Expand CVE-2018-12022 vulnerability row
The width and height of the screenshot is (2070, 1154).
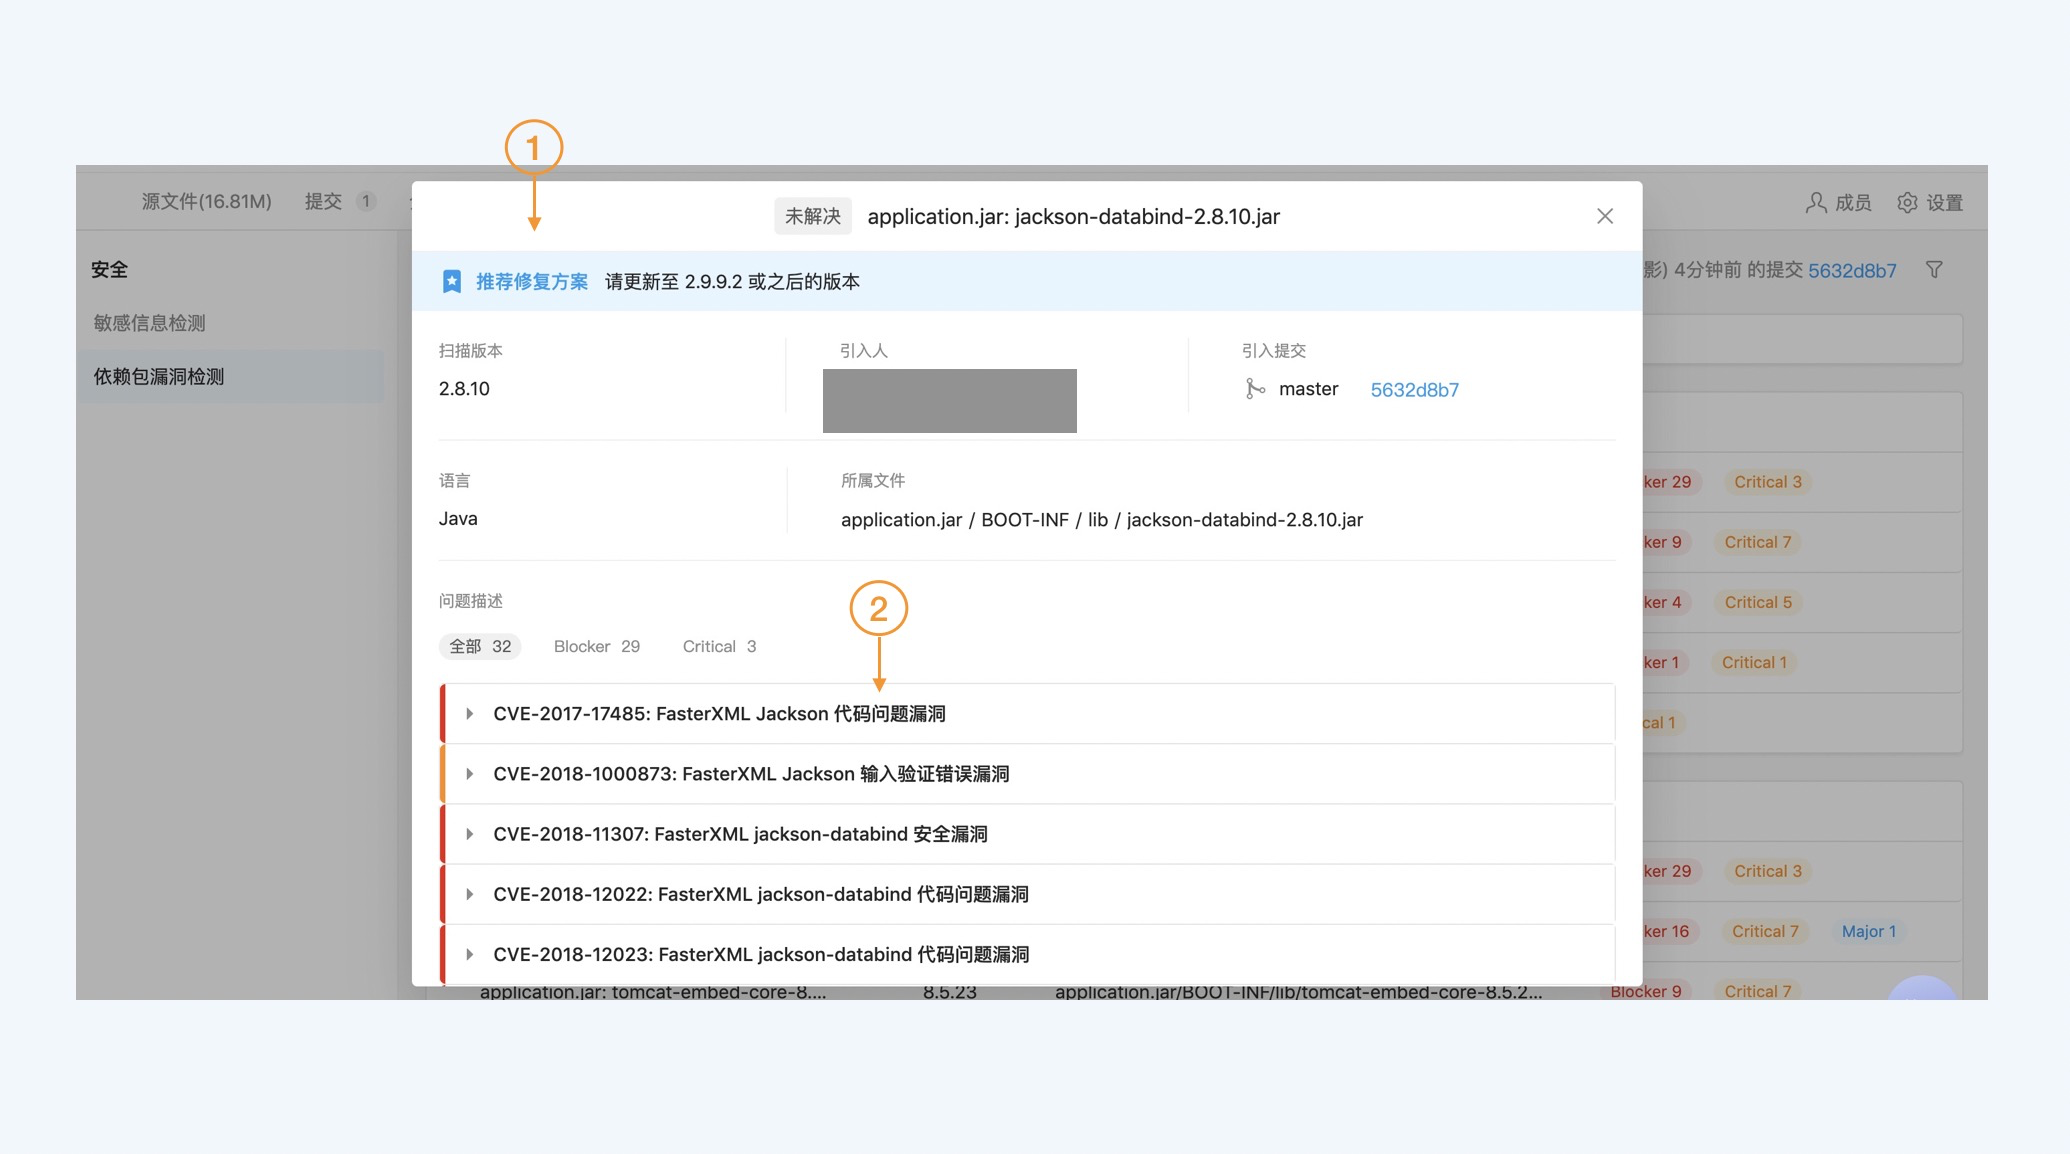[470, 894]
